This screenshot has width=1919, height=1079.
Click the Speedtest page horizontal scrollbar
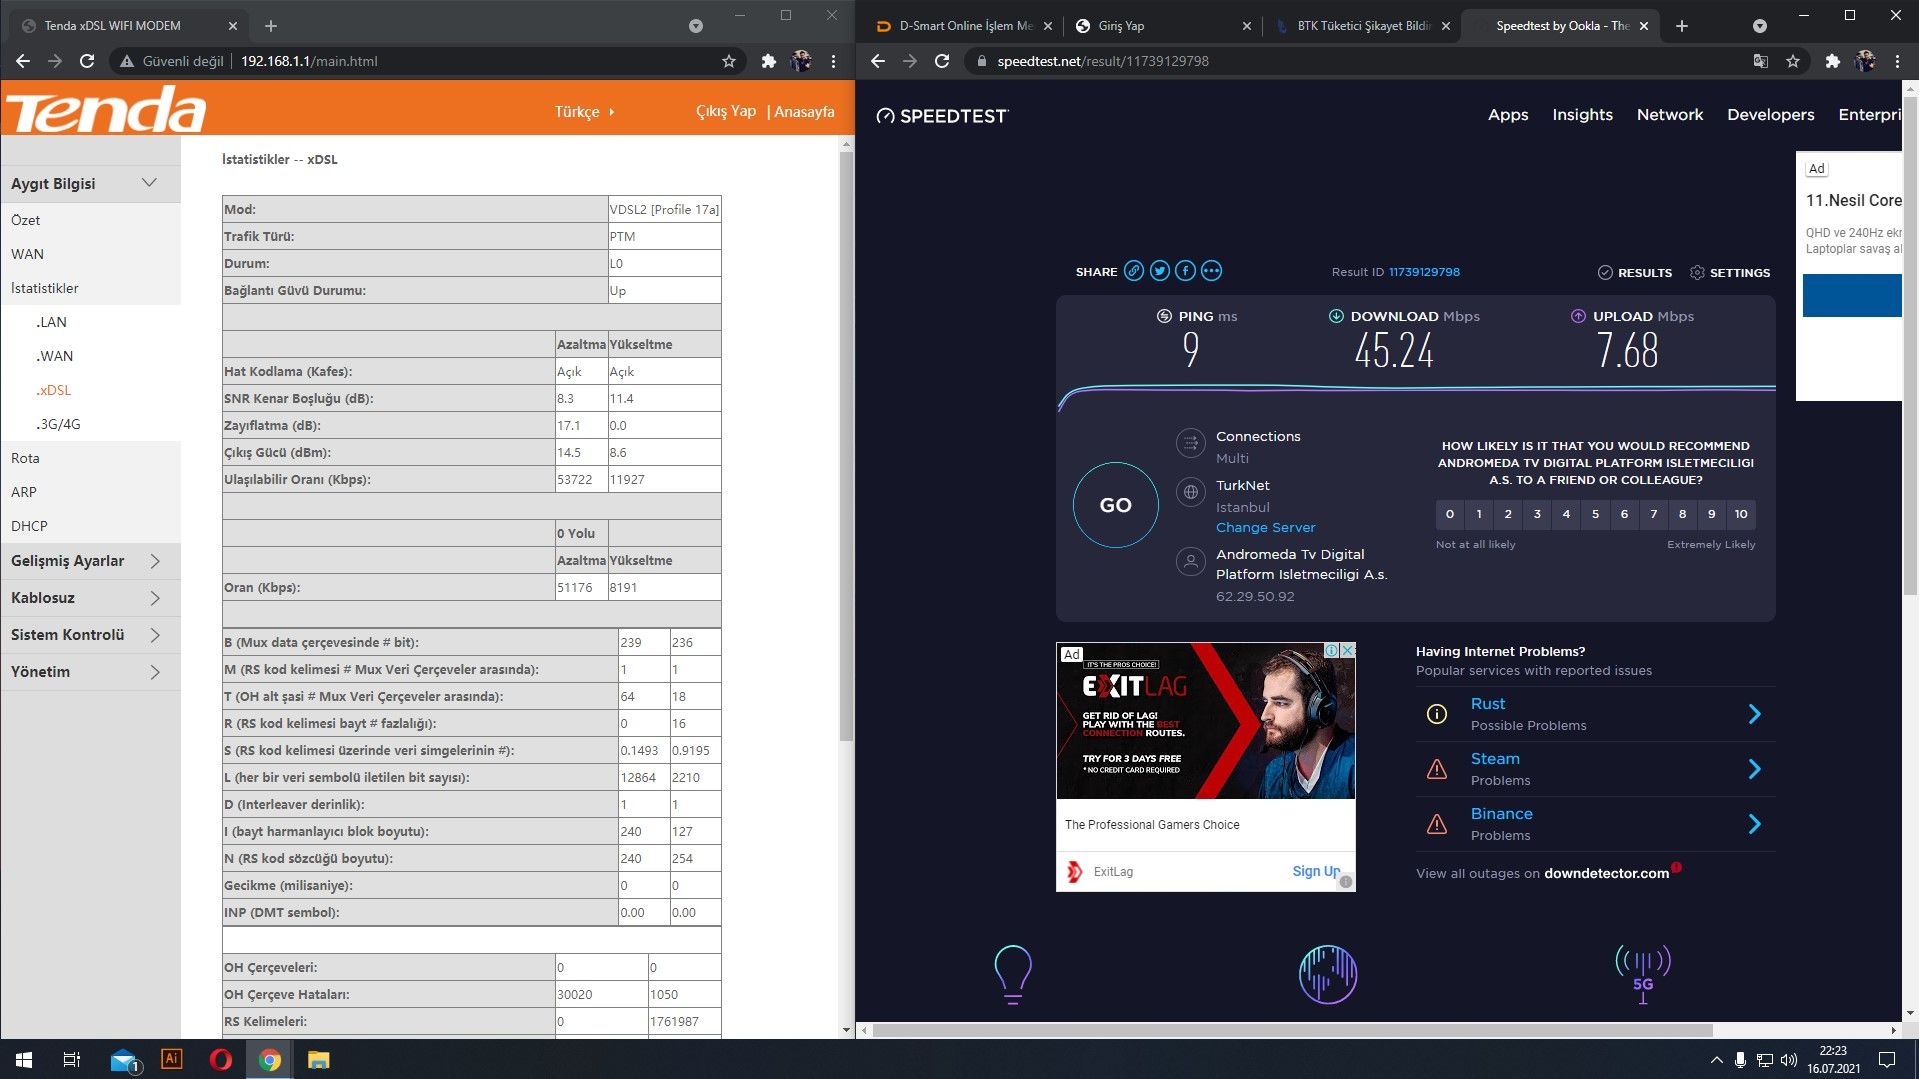pos(1293,1029)
